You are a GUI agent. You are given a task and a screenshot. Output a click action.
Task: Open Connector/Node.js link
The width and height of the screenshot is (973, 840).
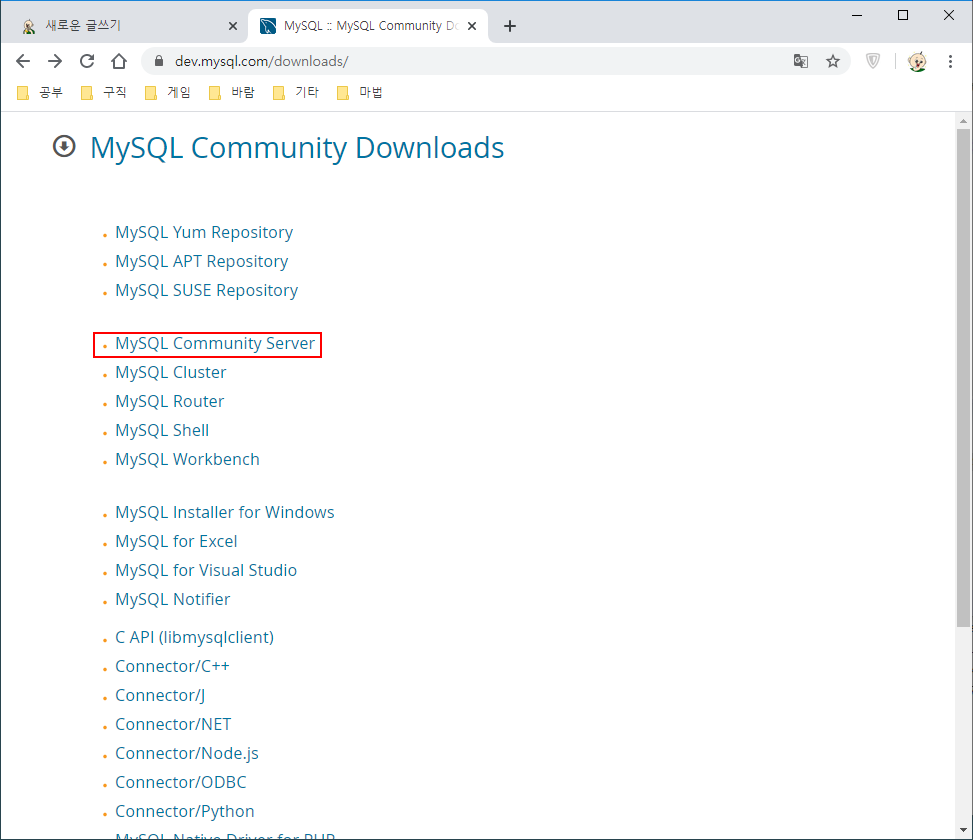click(187, 753)
